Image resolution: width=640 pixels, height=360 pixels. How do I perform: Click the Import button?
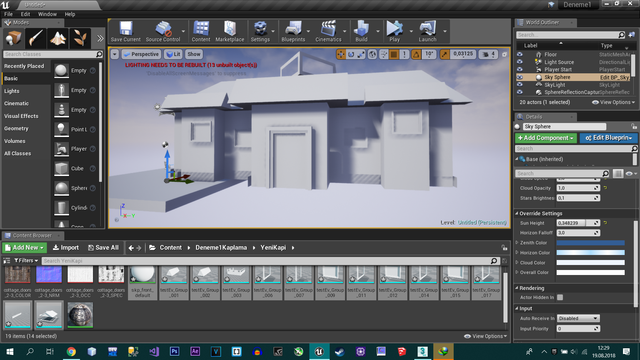click(x=66, y=248)
